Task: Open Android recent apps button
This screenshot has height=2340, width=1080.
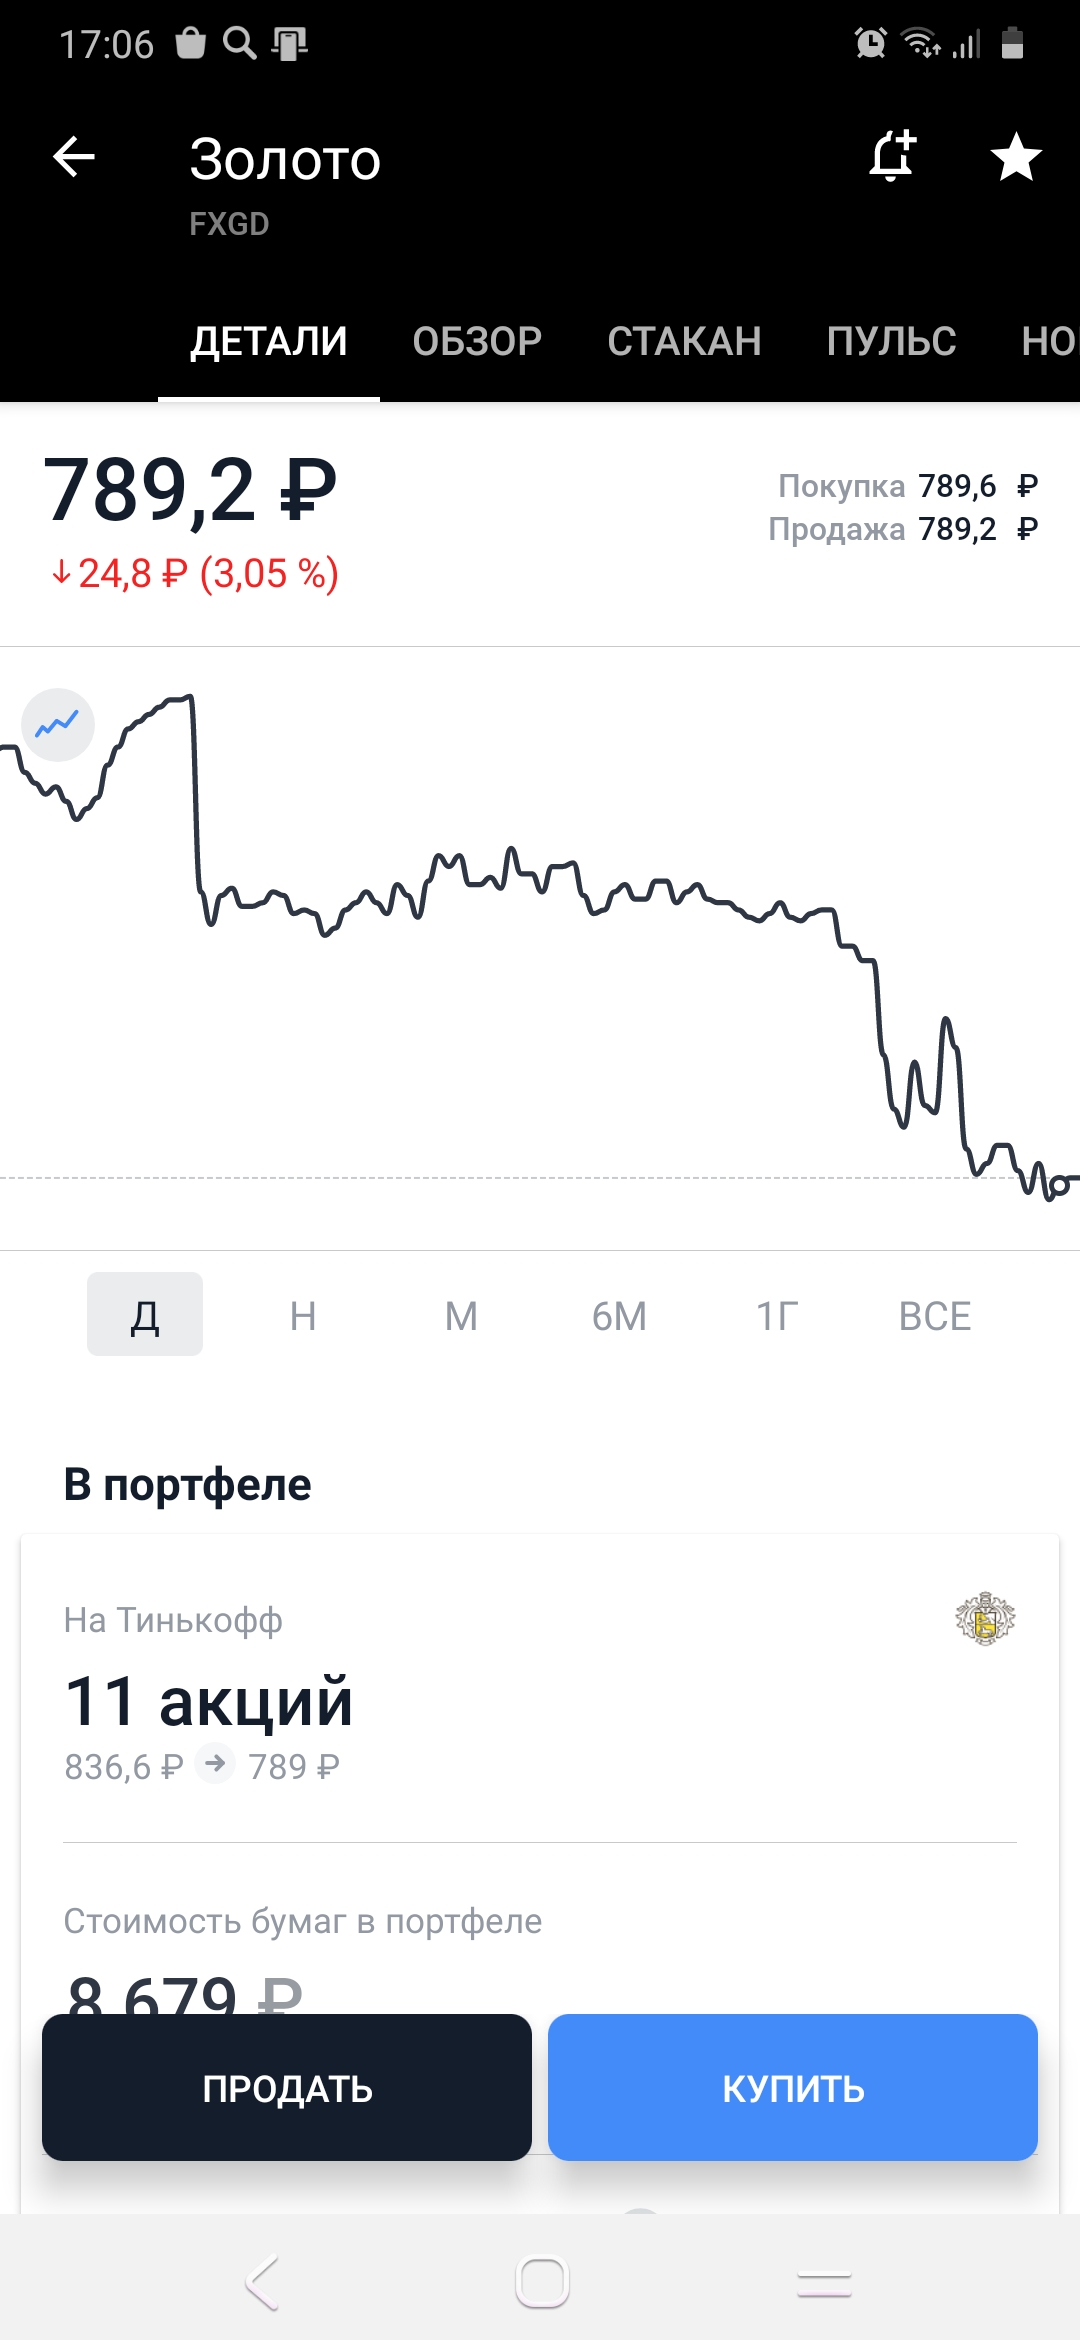Action: click(824, 2284)
